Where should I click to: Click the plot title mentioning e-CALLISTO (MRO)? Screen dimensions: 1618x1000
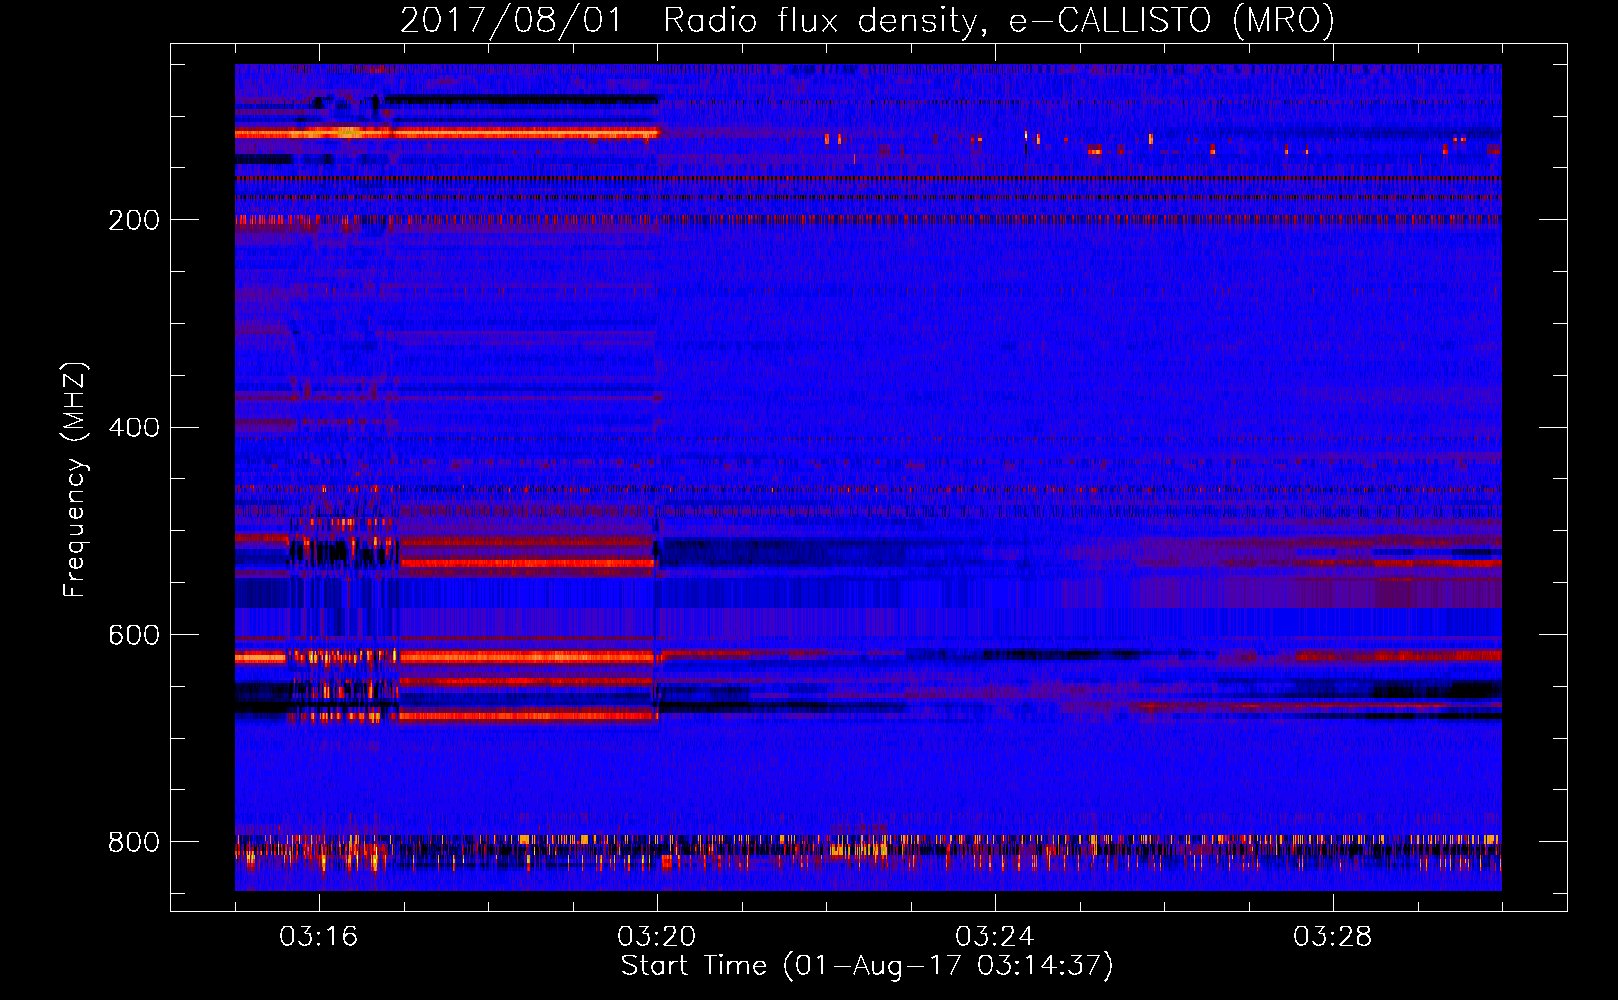[x=867, y=20]
